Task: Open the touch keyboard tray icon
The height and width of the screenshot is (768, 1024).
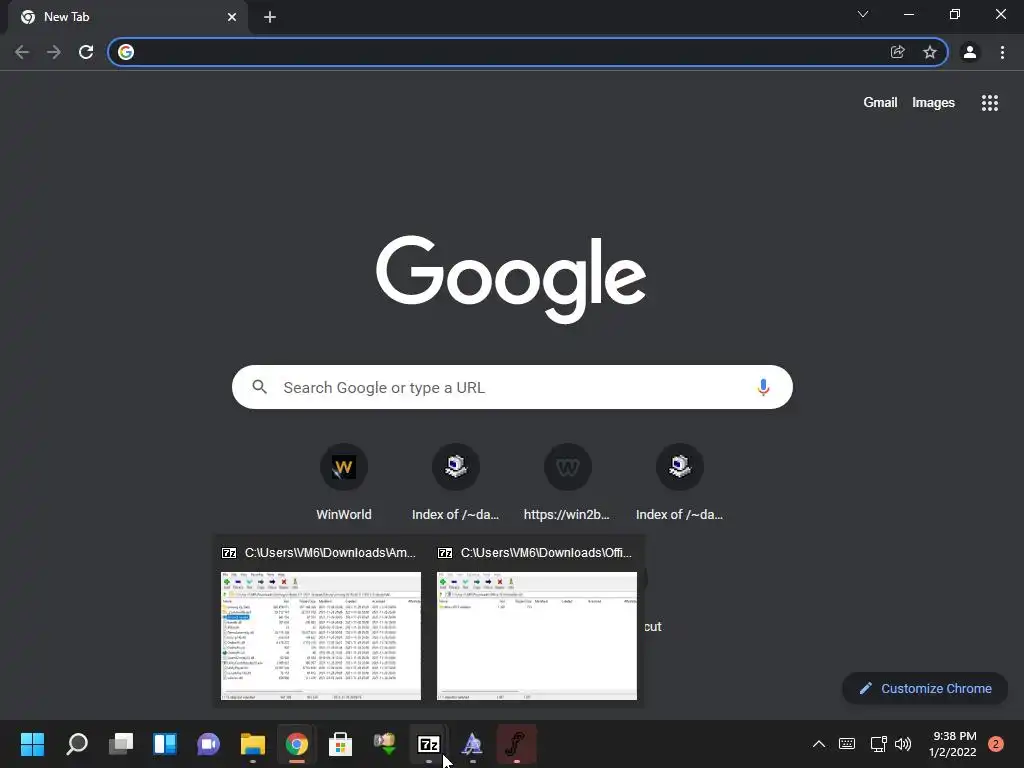Action: [x=847, y=744]
